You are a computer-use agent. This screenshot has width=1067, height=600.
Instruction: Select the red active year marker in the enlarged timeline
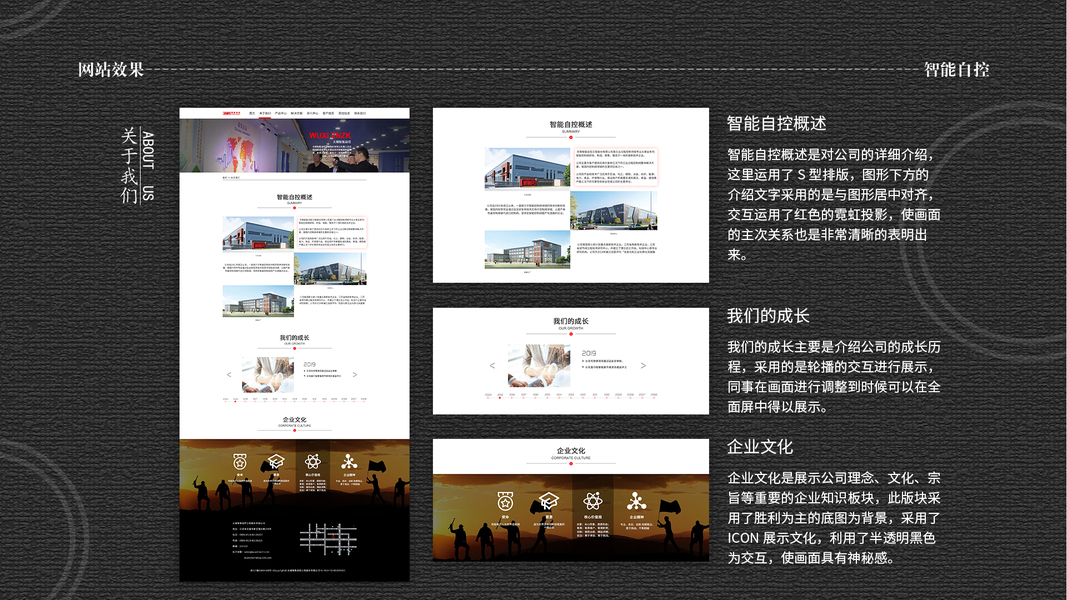tap(500, 398)
